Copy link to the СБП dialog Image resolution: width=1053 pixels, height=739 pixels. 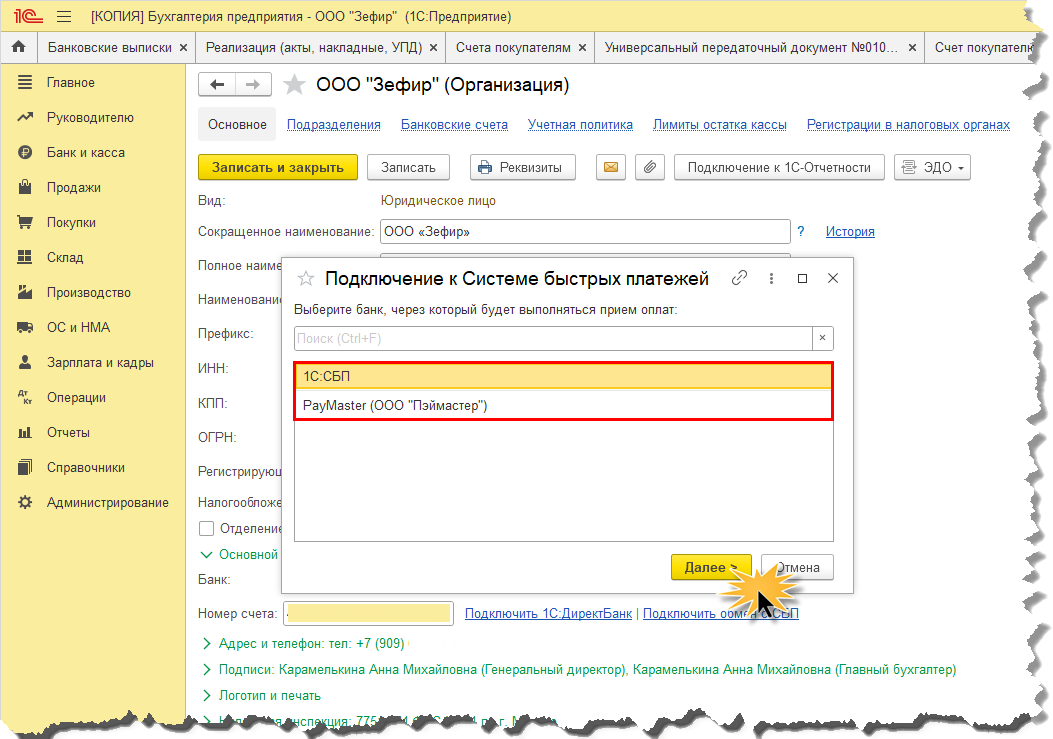pos(739,278)
